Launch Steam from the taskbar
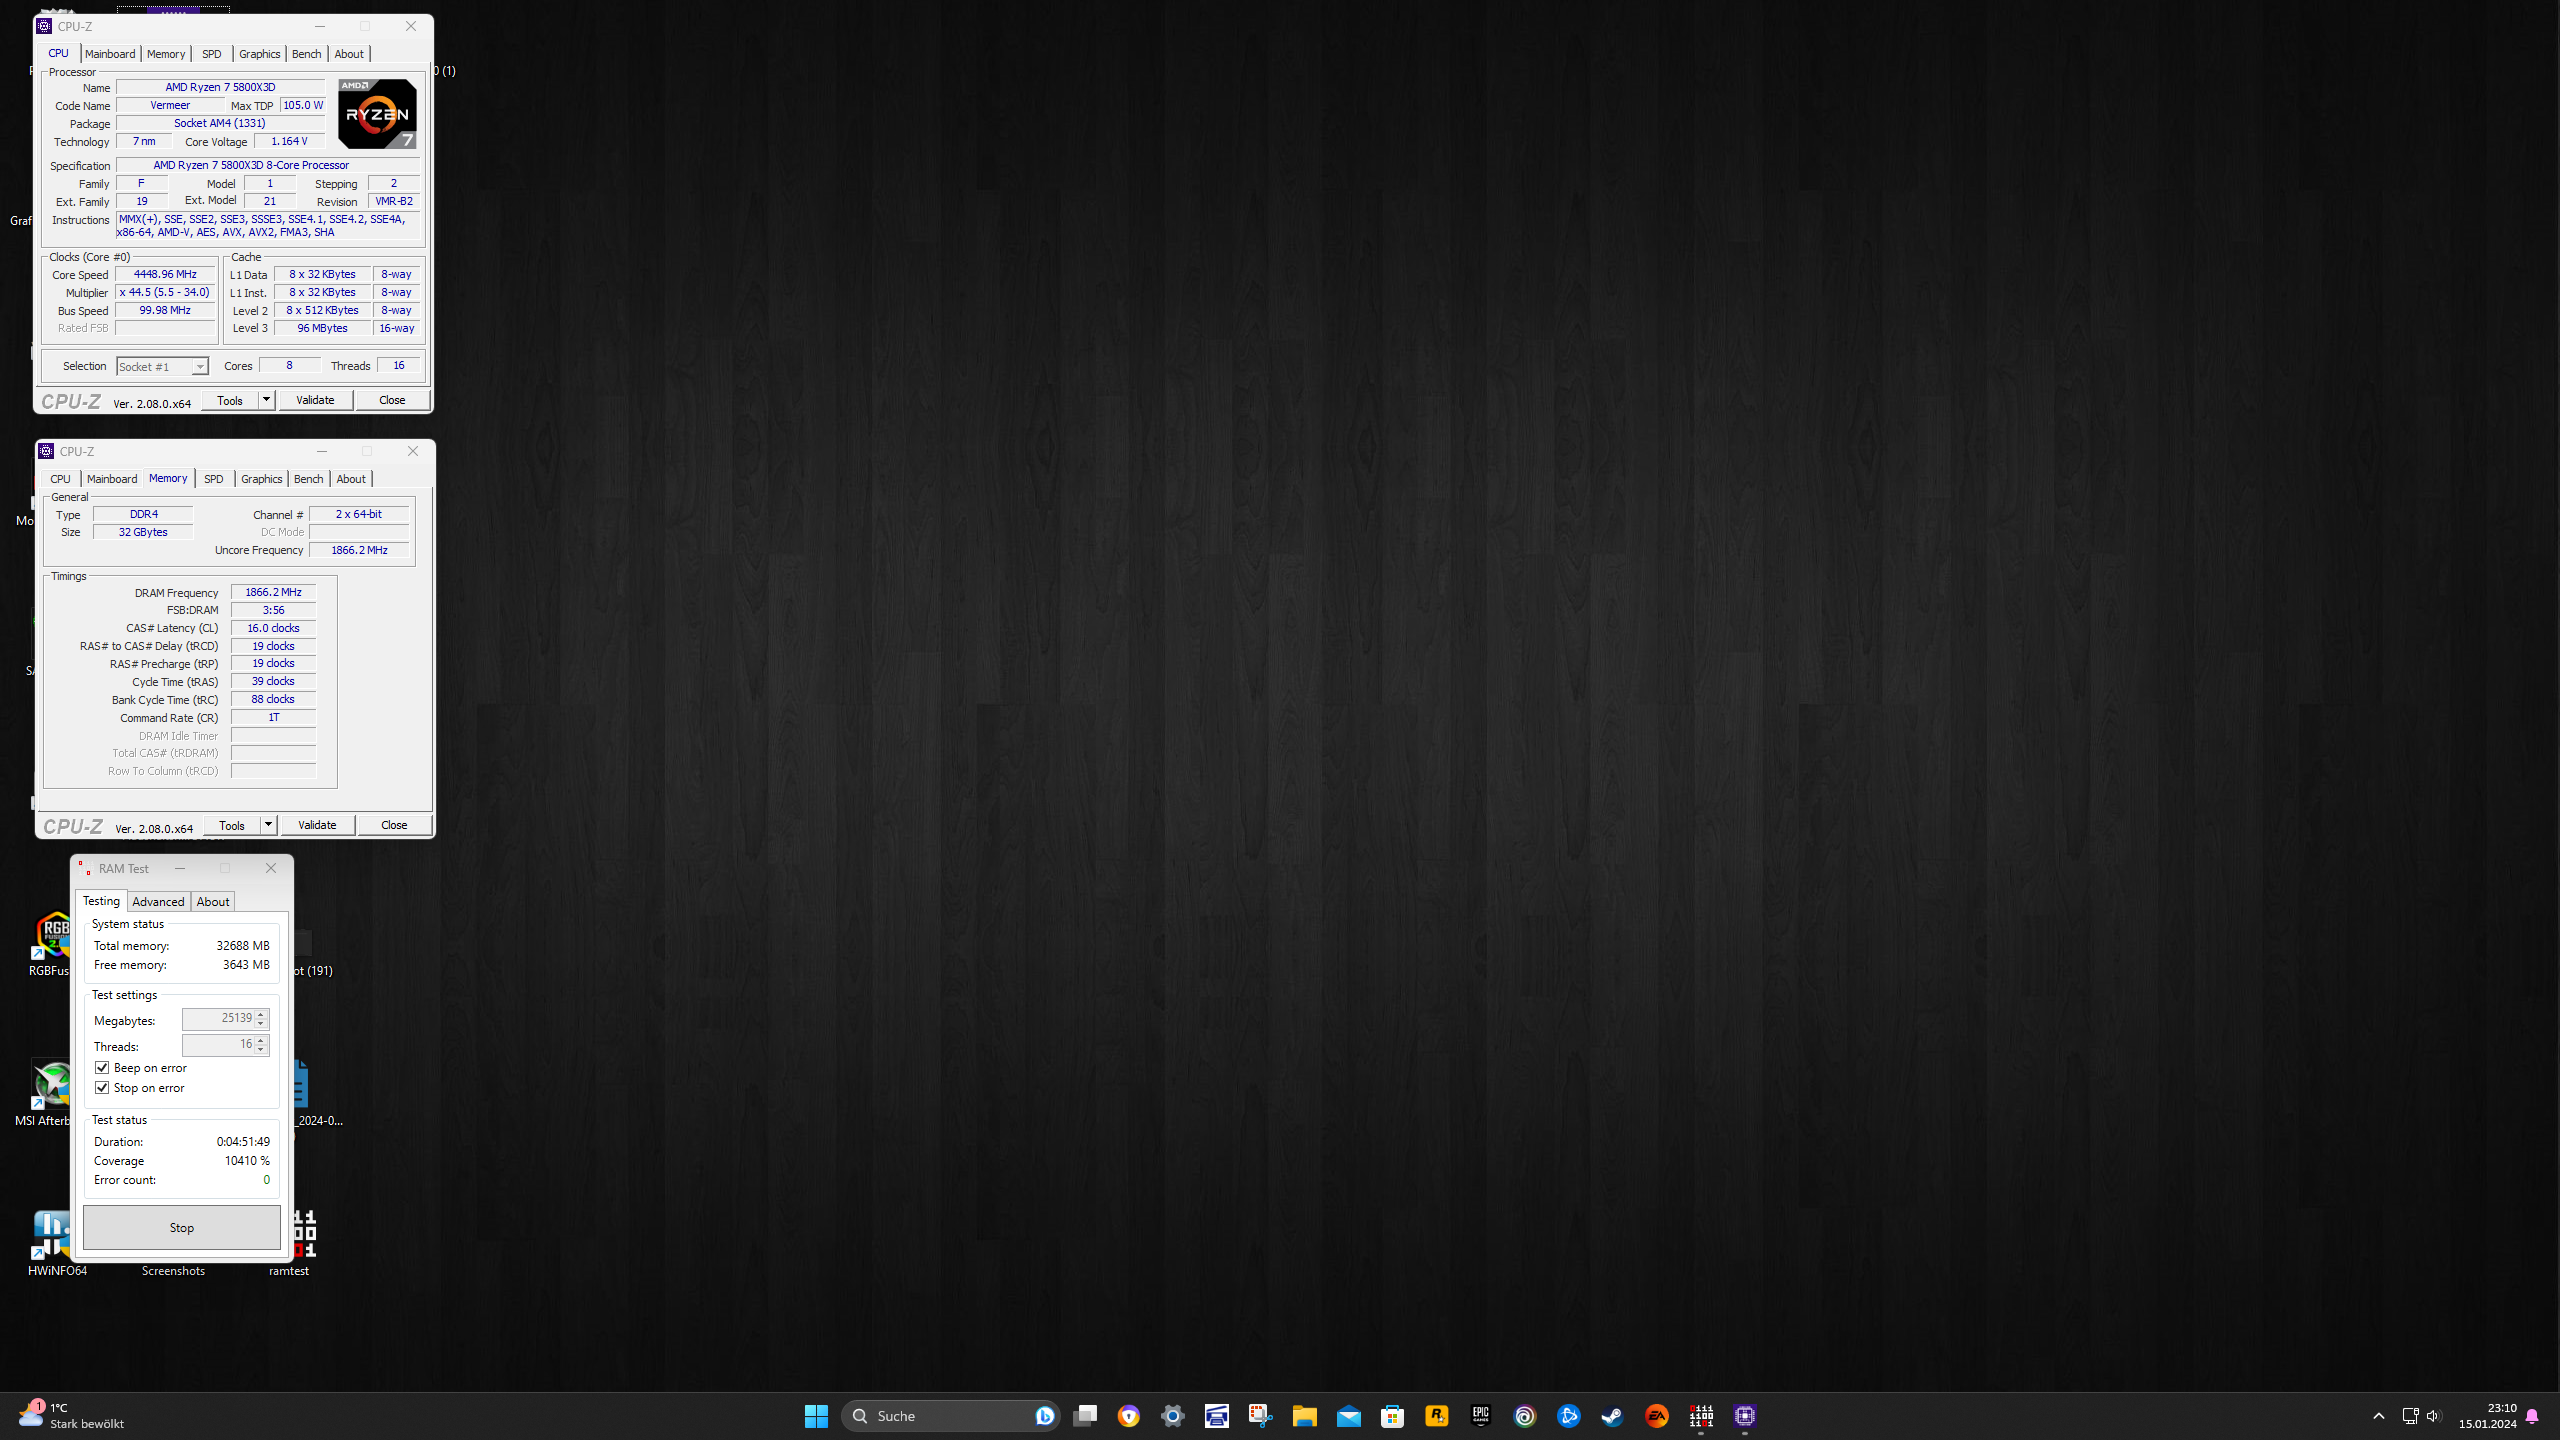 click(1612, 1416)
